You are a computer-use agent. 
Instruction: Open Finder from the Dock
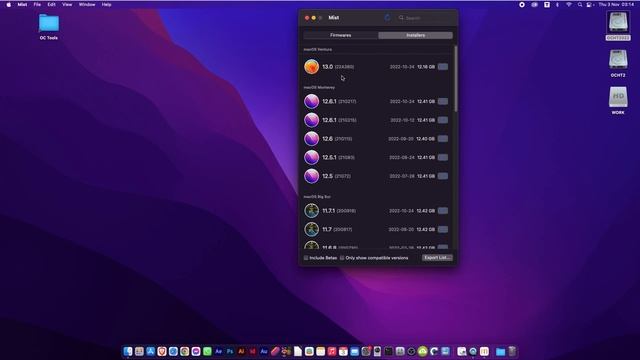pyautogui.click(x=128, y=351)
